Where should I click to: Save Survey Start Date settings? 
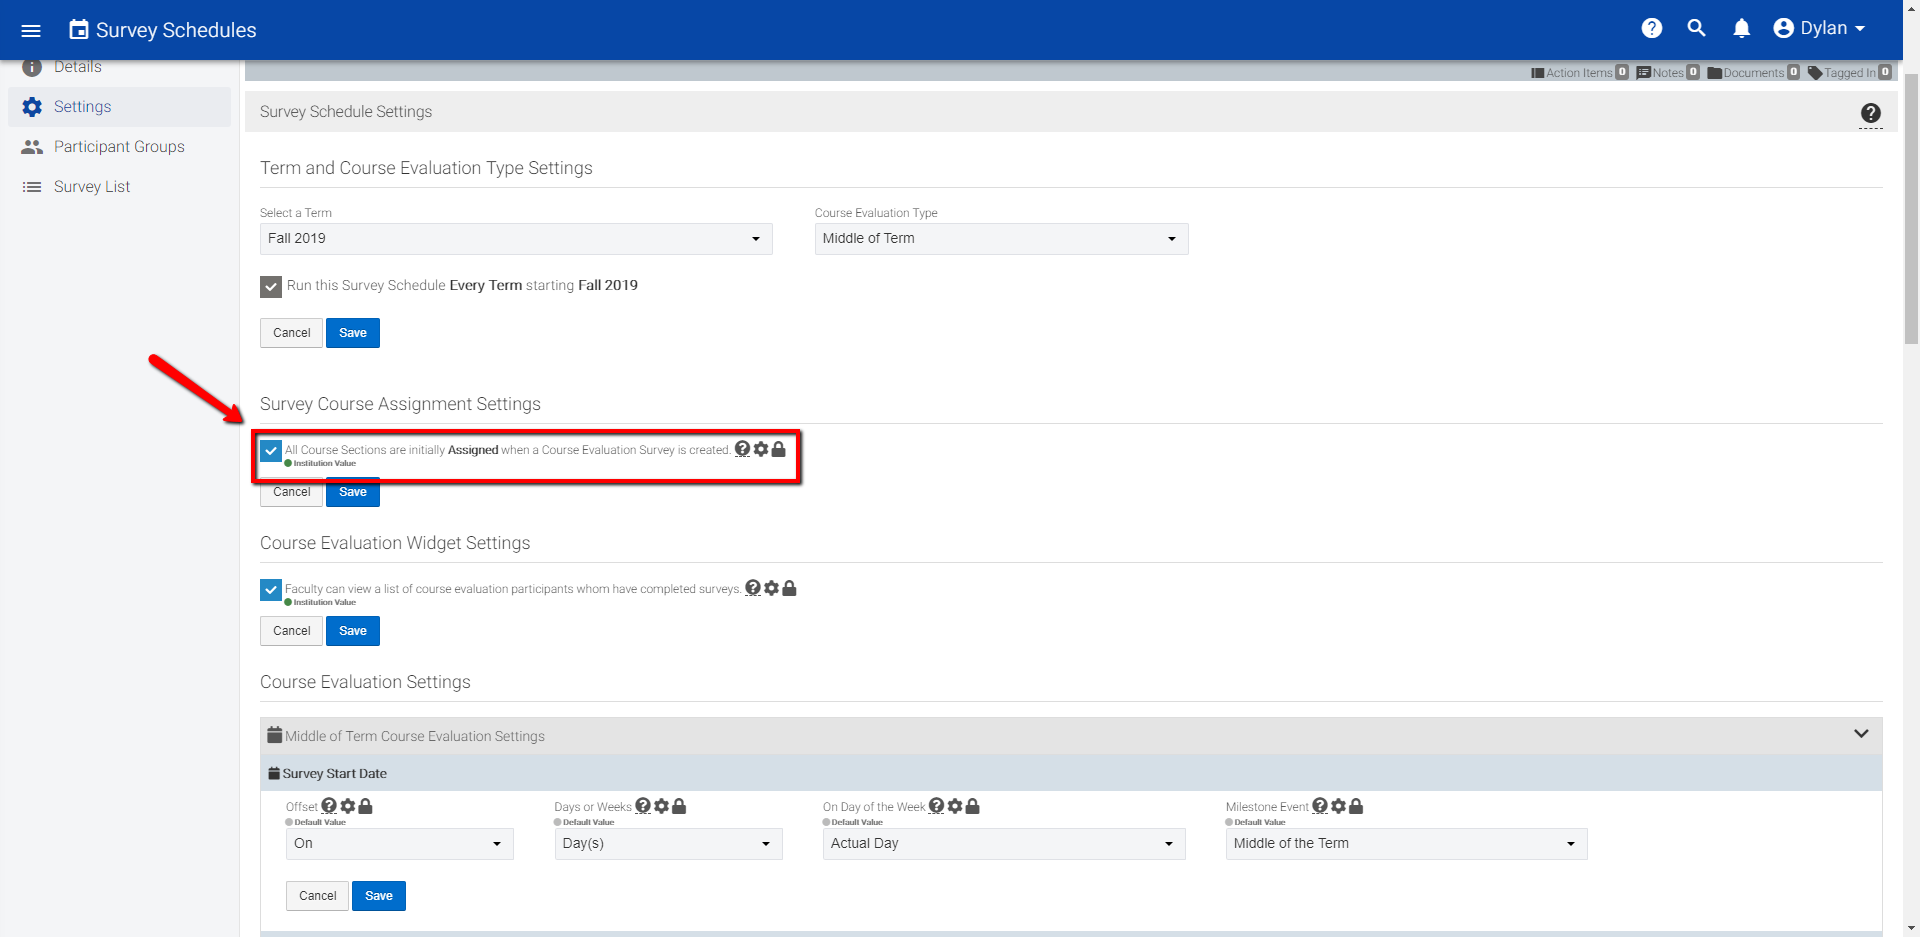point(379,896)
